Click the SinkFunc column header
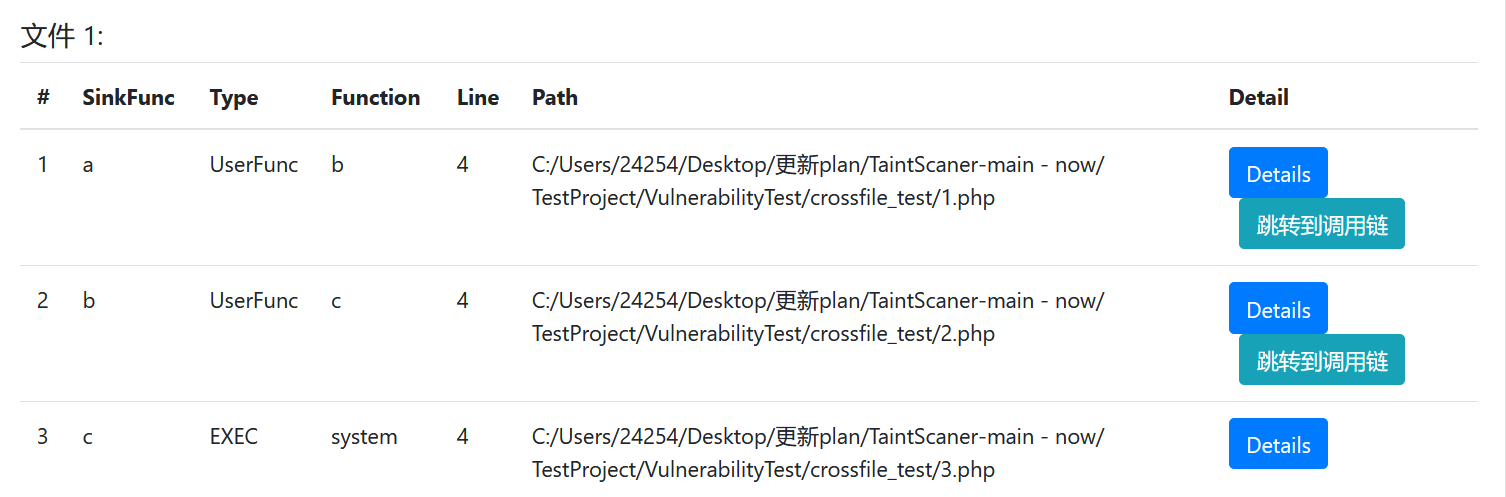This screenshot has height=497, width=1506. 128,97
